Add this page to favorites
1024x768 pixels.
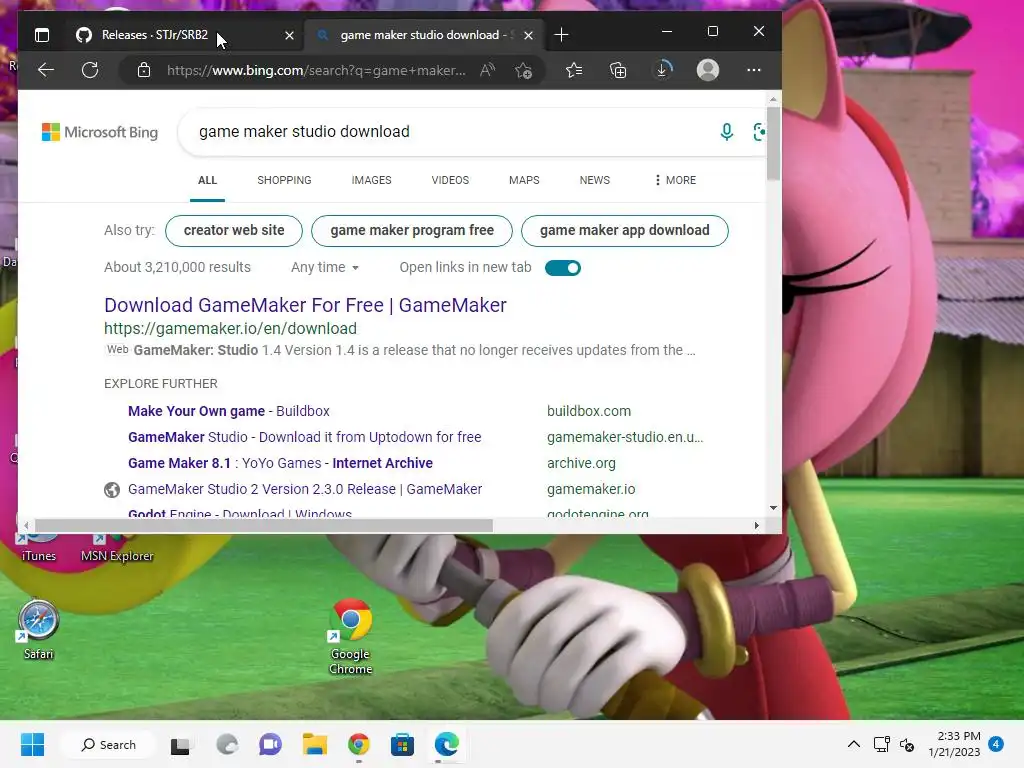(x=523, y=70)
